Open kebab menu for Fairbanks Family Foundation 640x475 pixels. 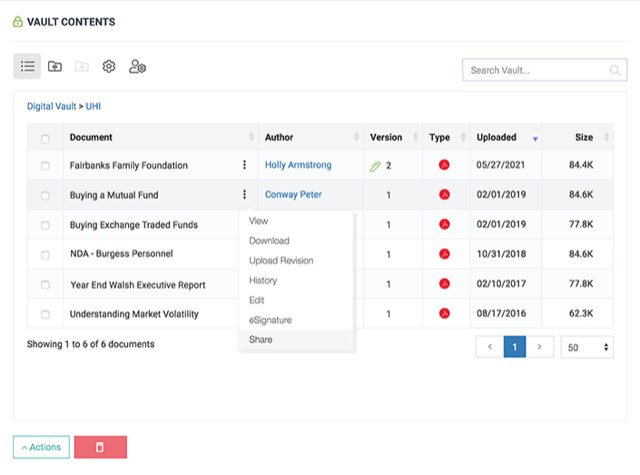[244, 164]
